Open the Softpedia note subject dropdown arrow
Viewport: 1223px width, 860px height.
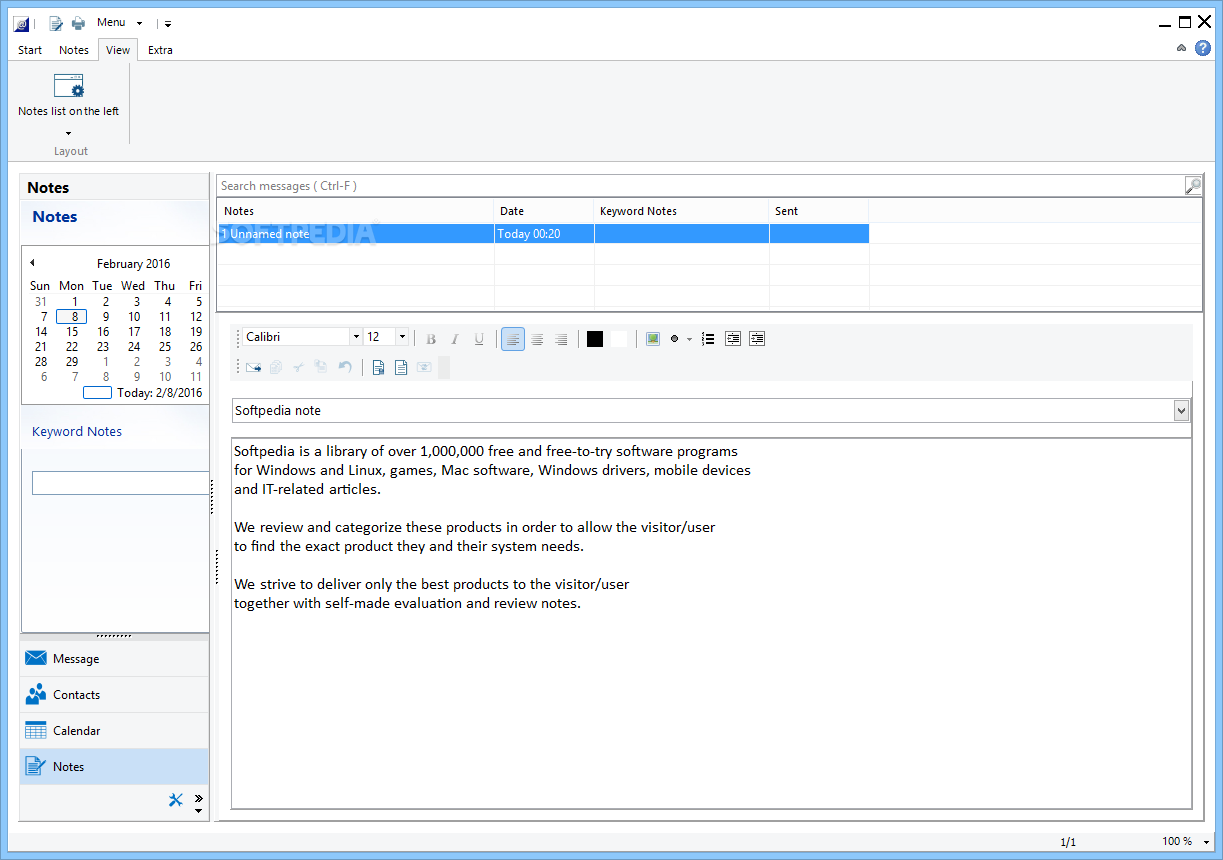click(x=1181, y=410)
